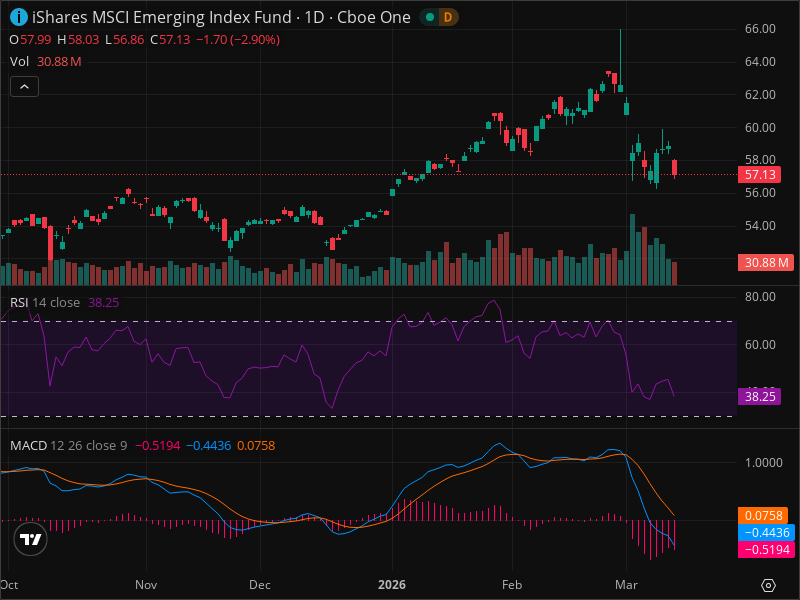Click the 58.00 price scale label

[x=760, y=160]
